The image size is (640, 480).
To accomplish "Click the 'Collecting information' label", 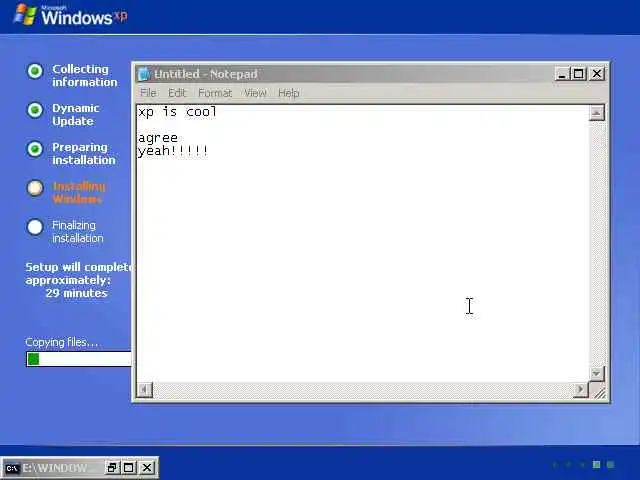I will tap(84, 76).
